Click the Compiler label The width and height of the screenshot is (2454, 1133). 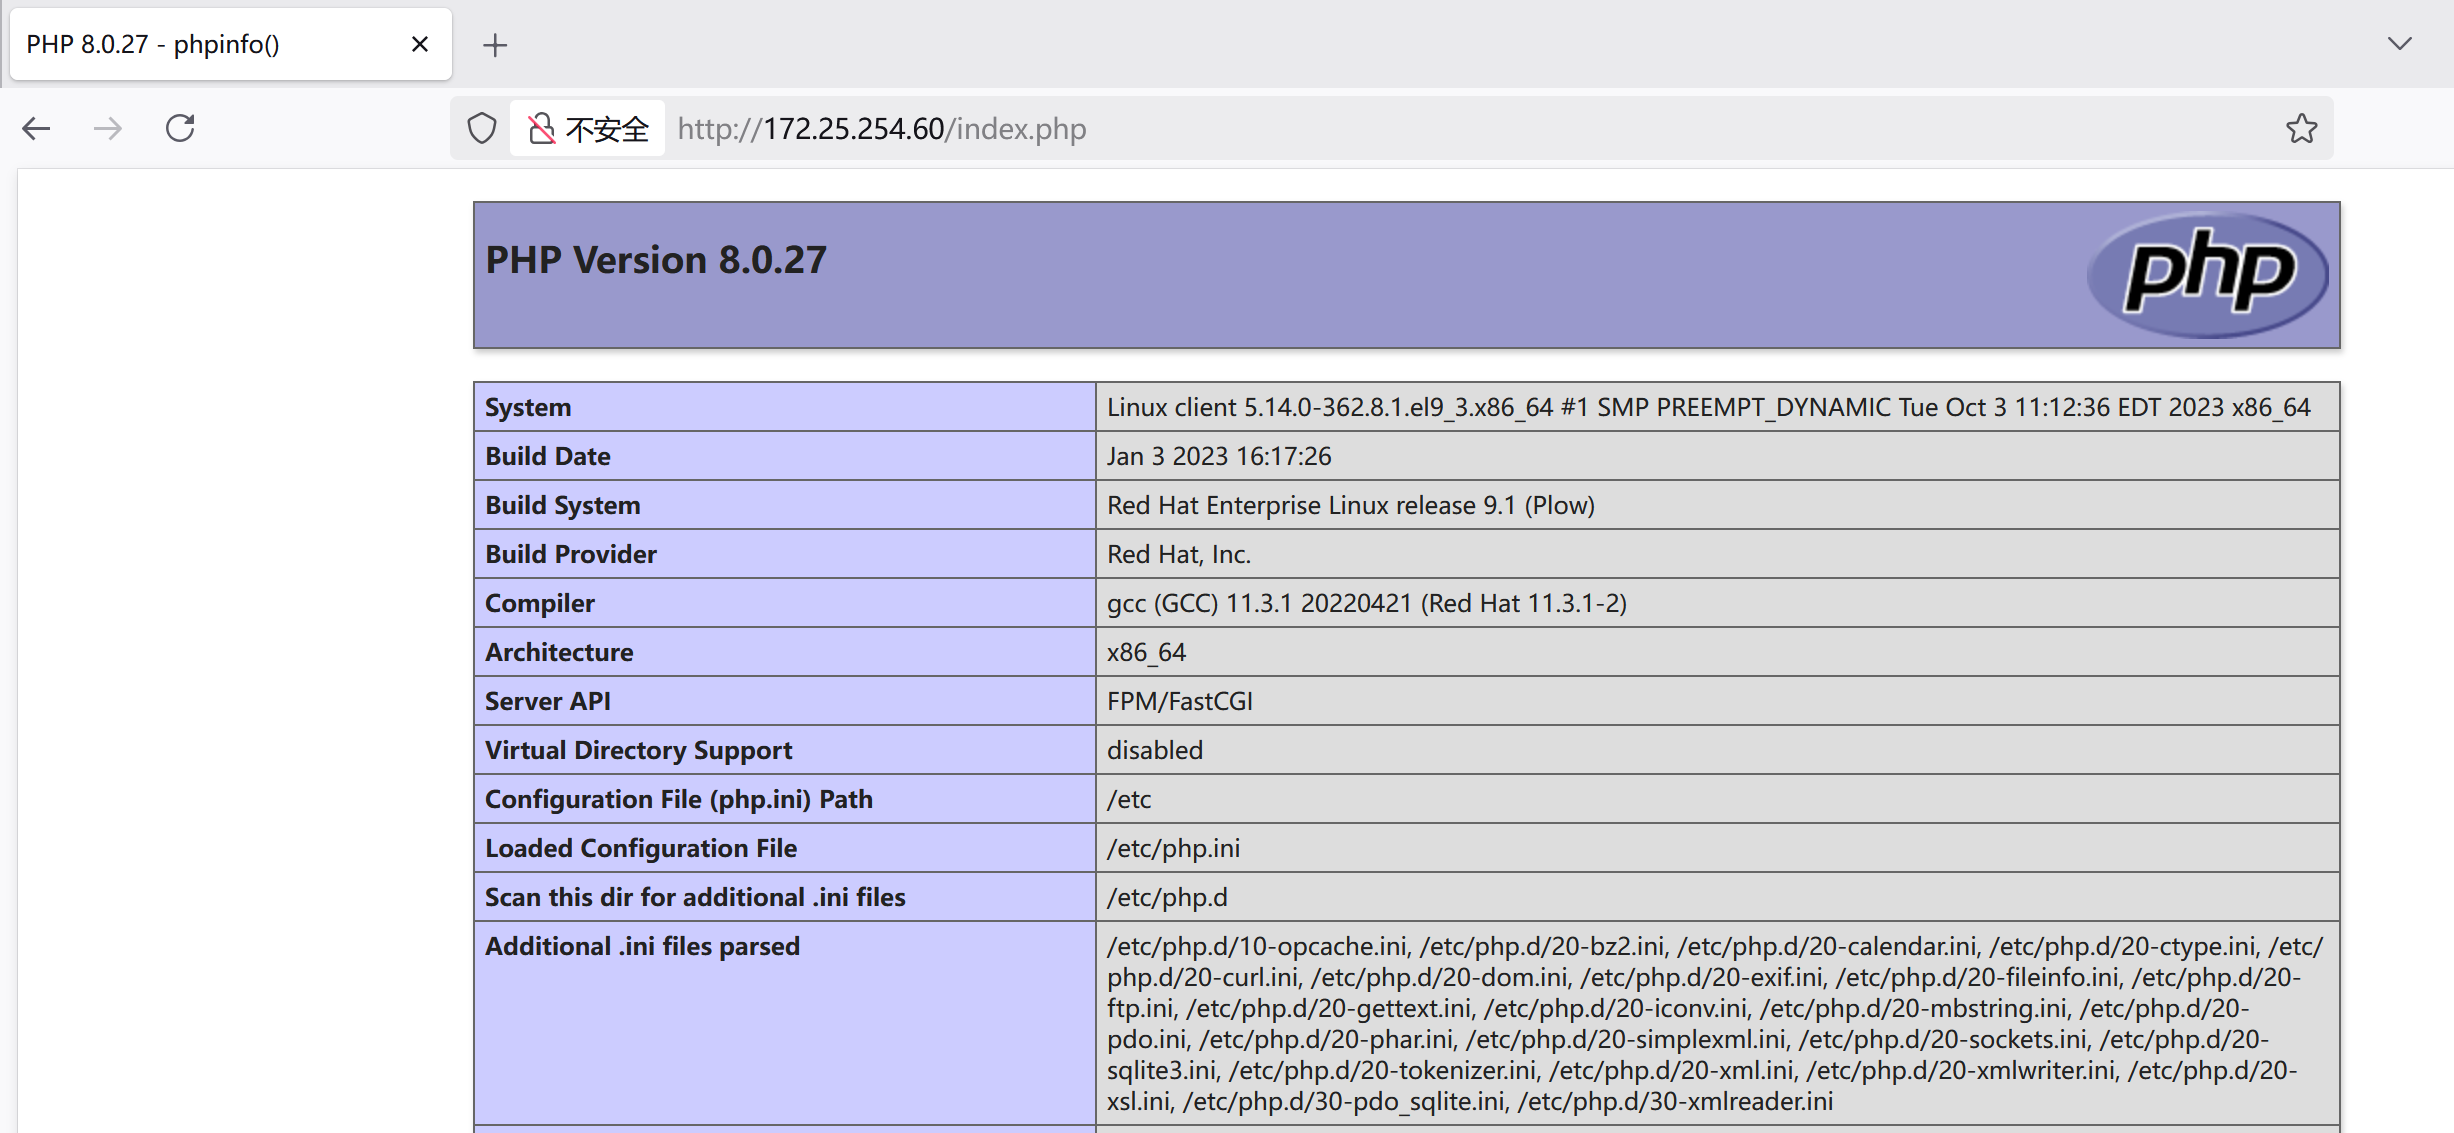(540, 603)
